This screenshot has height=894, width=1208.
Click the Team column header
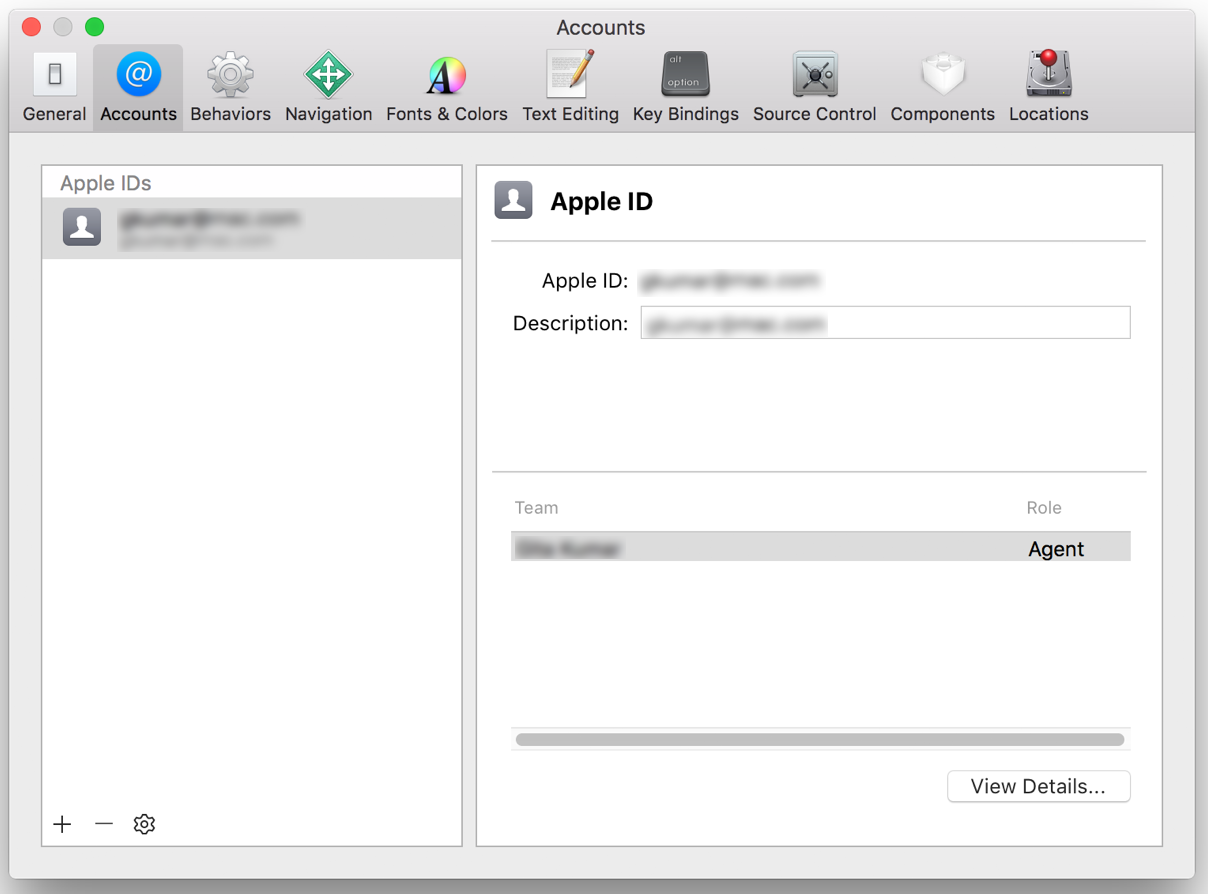point(536,508)
